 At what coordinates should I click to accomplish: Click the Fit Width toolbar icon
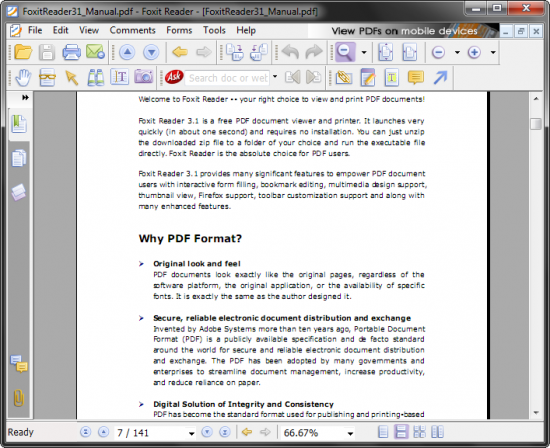[409, 52]
